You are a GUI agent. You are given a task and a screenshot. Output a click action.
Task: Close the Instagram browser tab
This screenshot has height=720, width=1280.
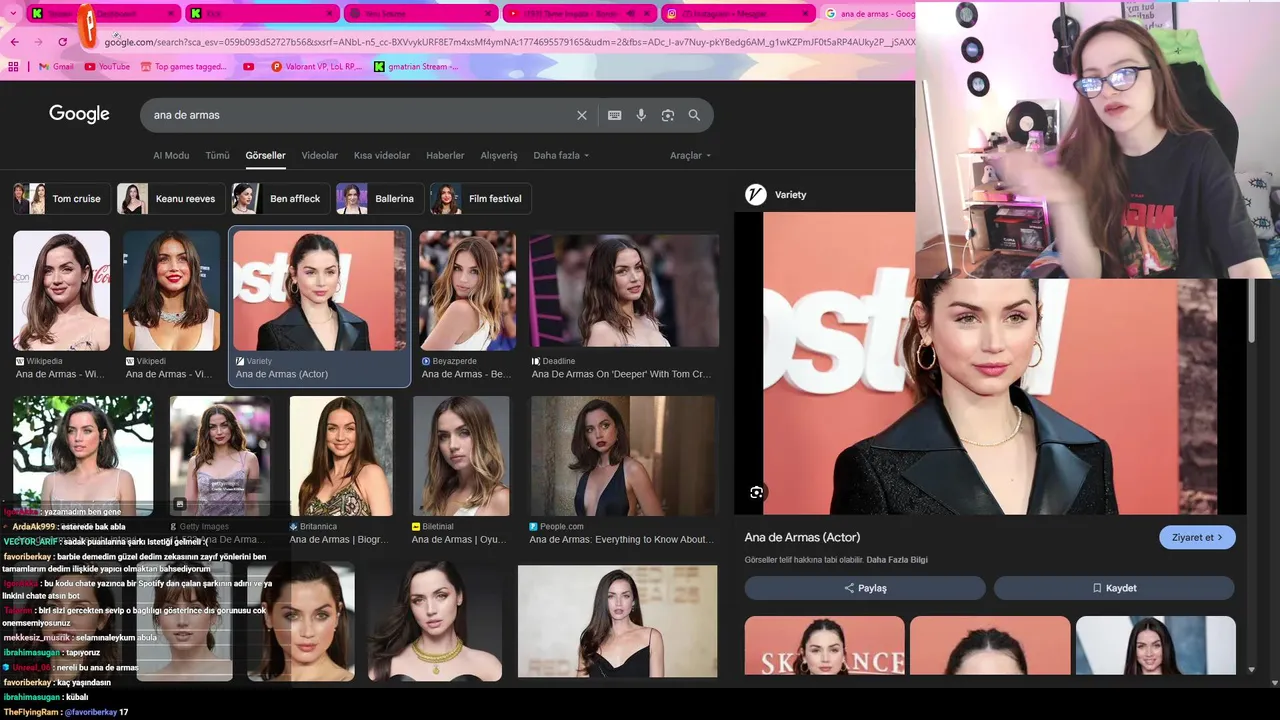tap(807, 14)
